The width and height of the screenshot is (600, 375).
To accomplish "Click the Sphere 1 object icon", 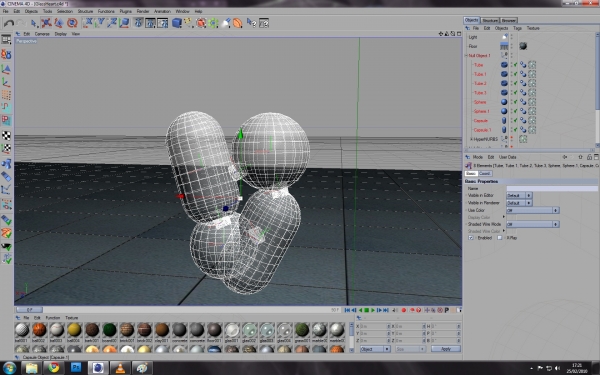I will [504, 111].
